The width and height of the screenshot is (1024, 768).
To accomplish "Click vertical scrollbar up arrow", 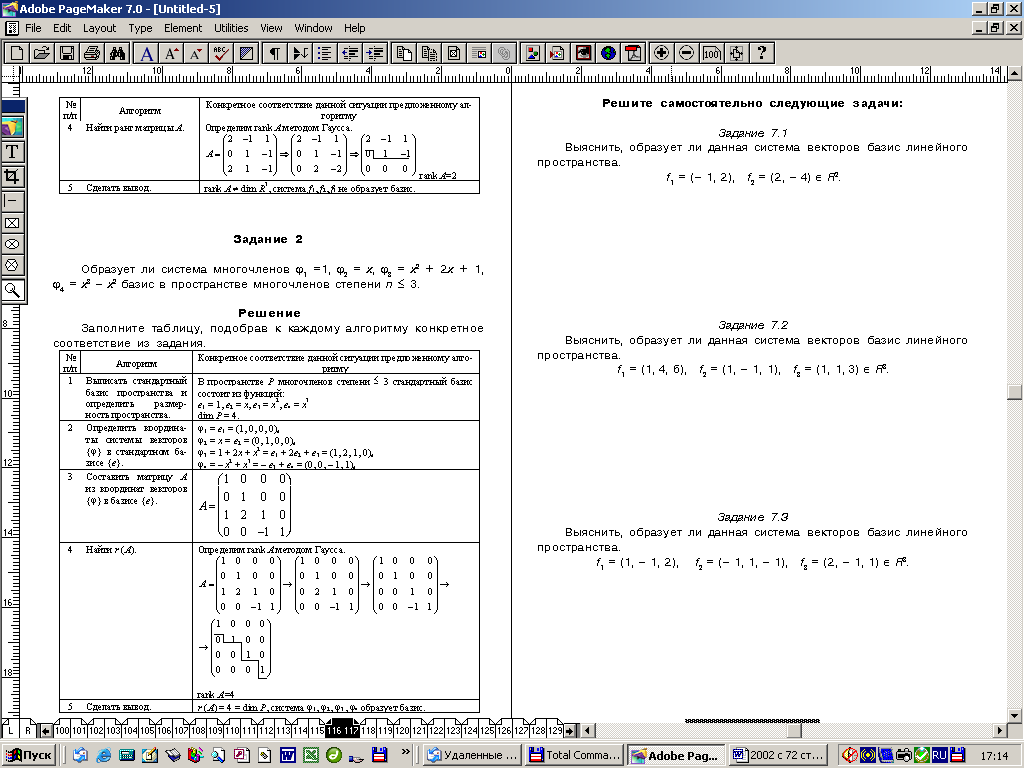I will (1015, 72).
